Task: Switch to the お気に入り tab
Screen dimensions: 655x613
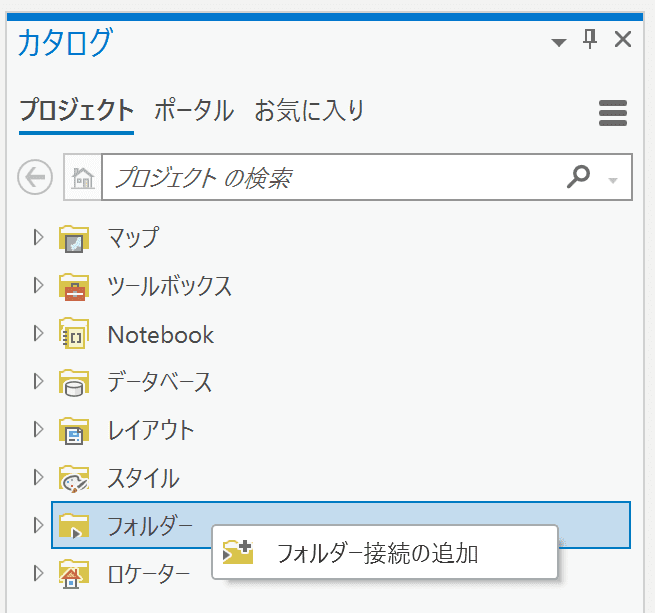Action: tap(310, 111)
